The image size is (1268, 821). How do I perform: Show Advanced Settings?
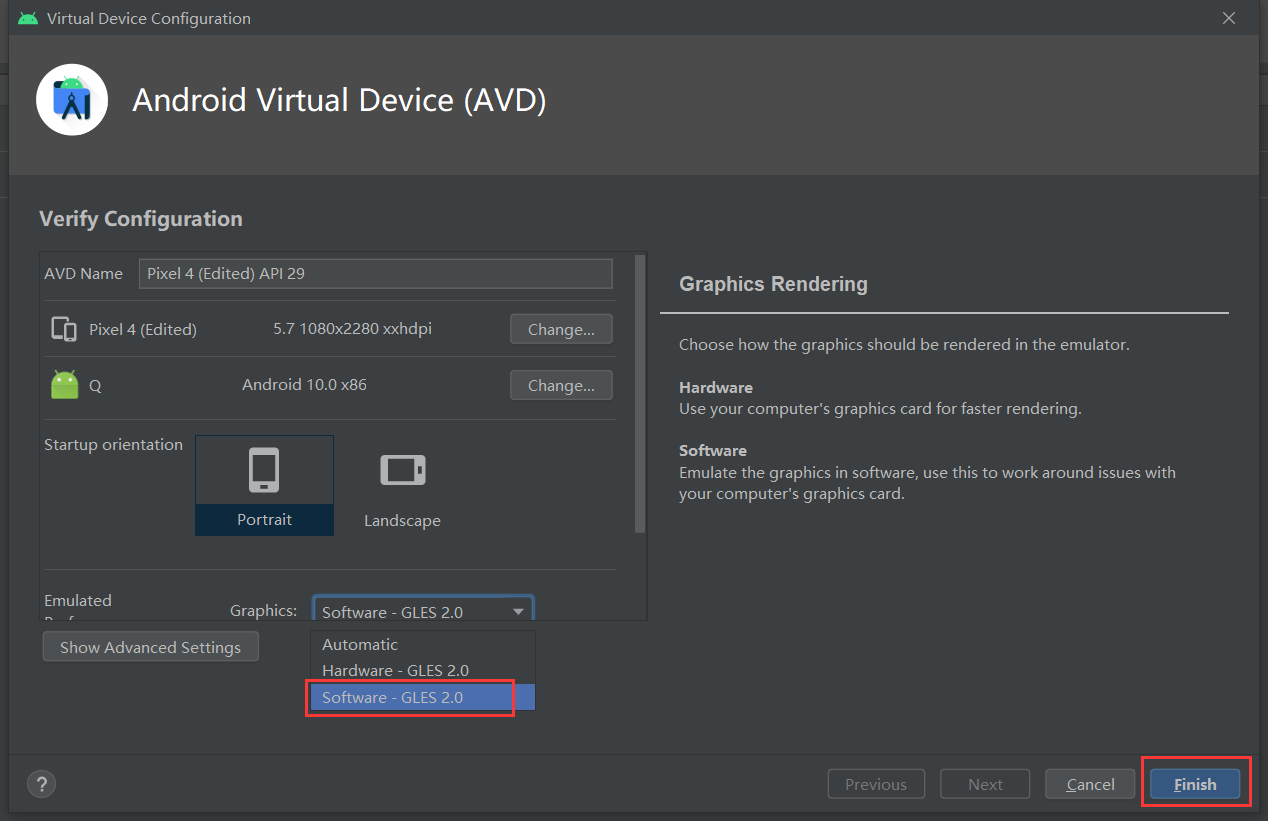point(150,647)
